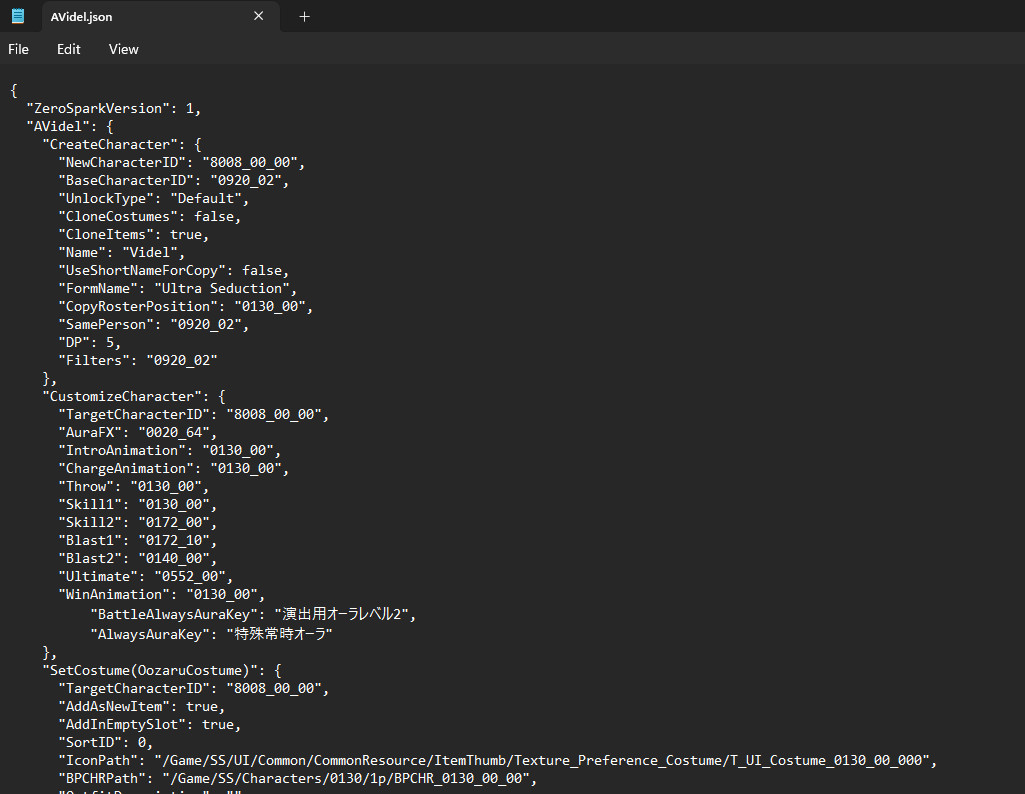The height and width of the screenshot is (794, 1025).
Task: Click the "CreateCharacter" section name
Action: [112, 144]
